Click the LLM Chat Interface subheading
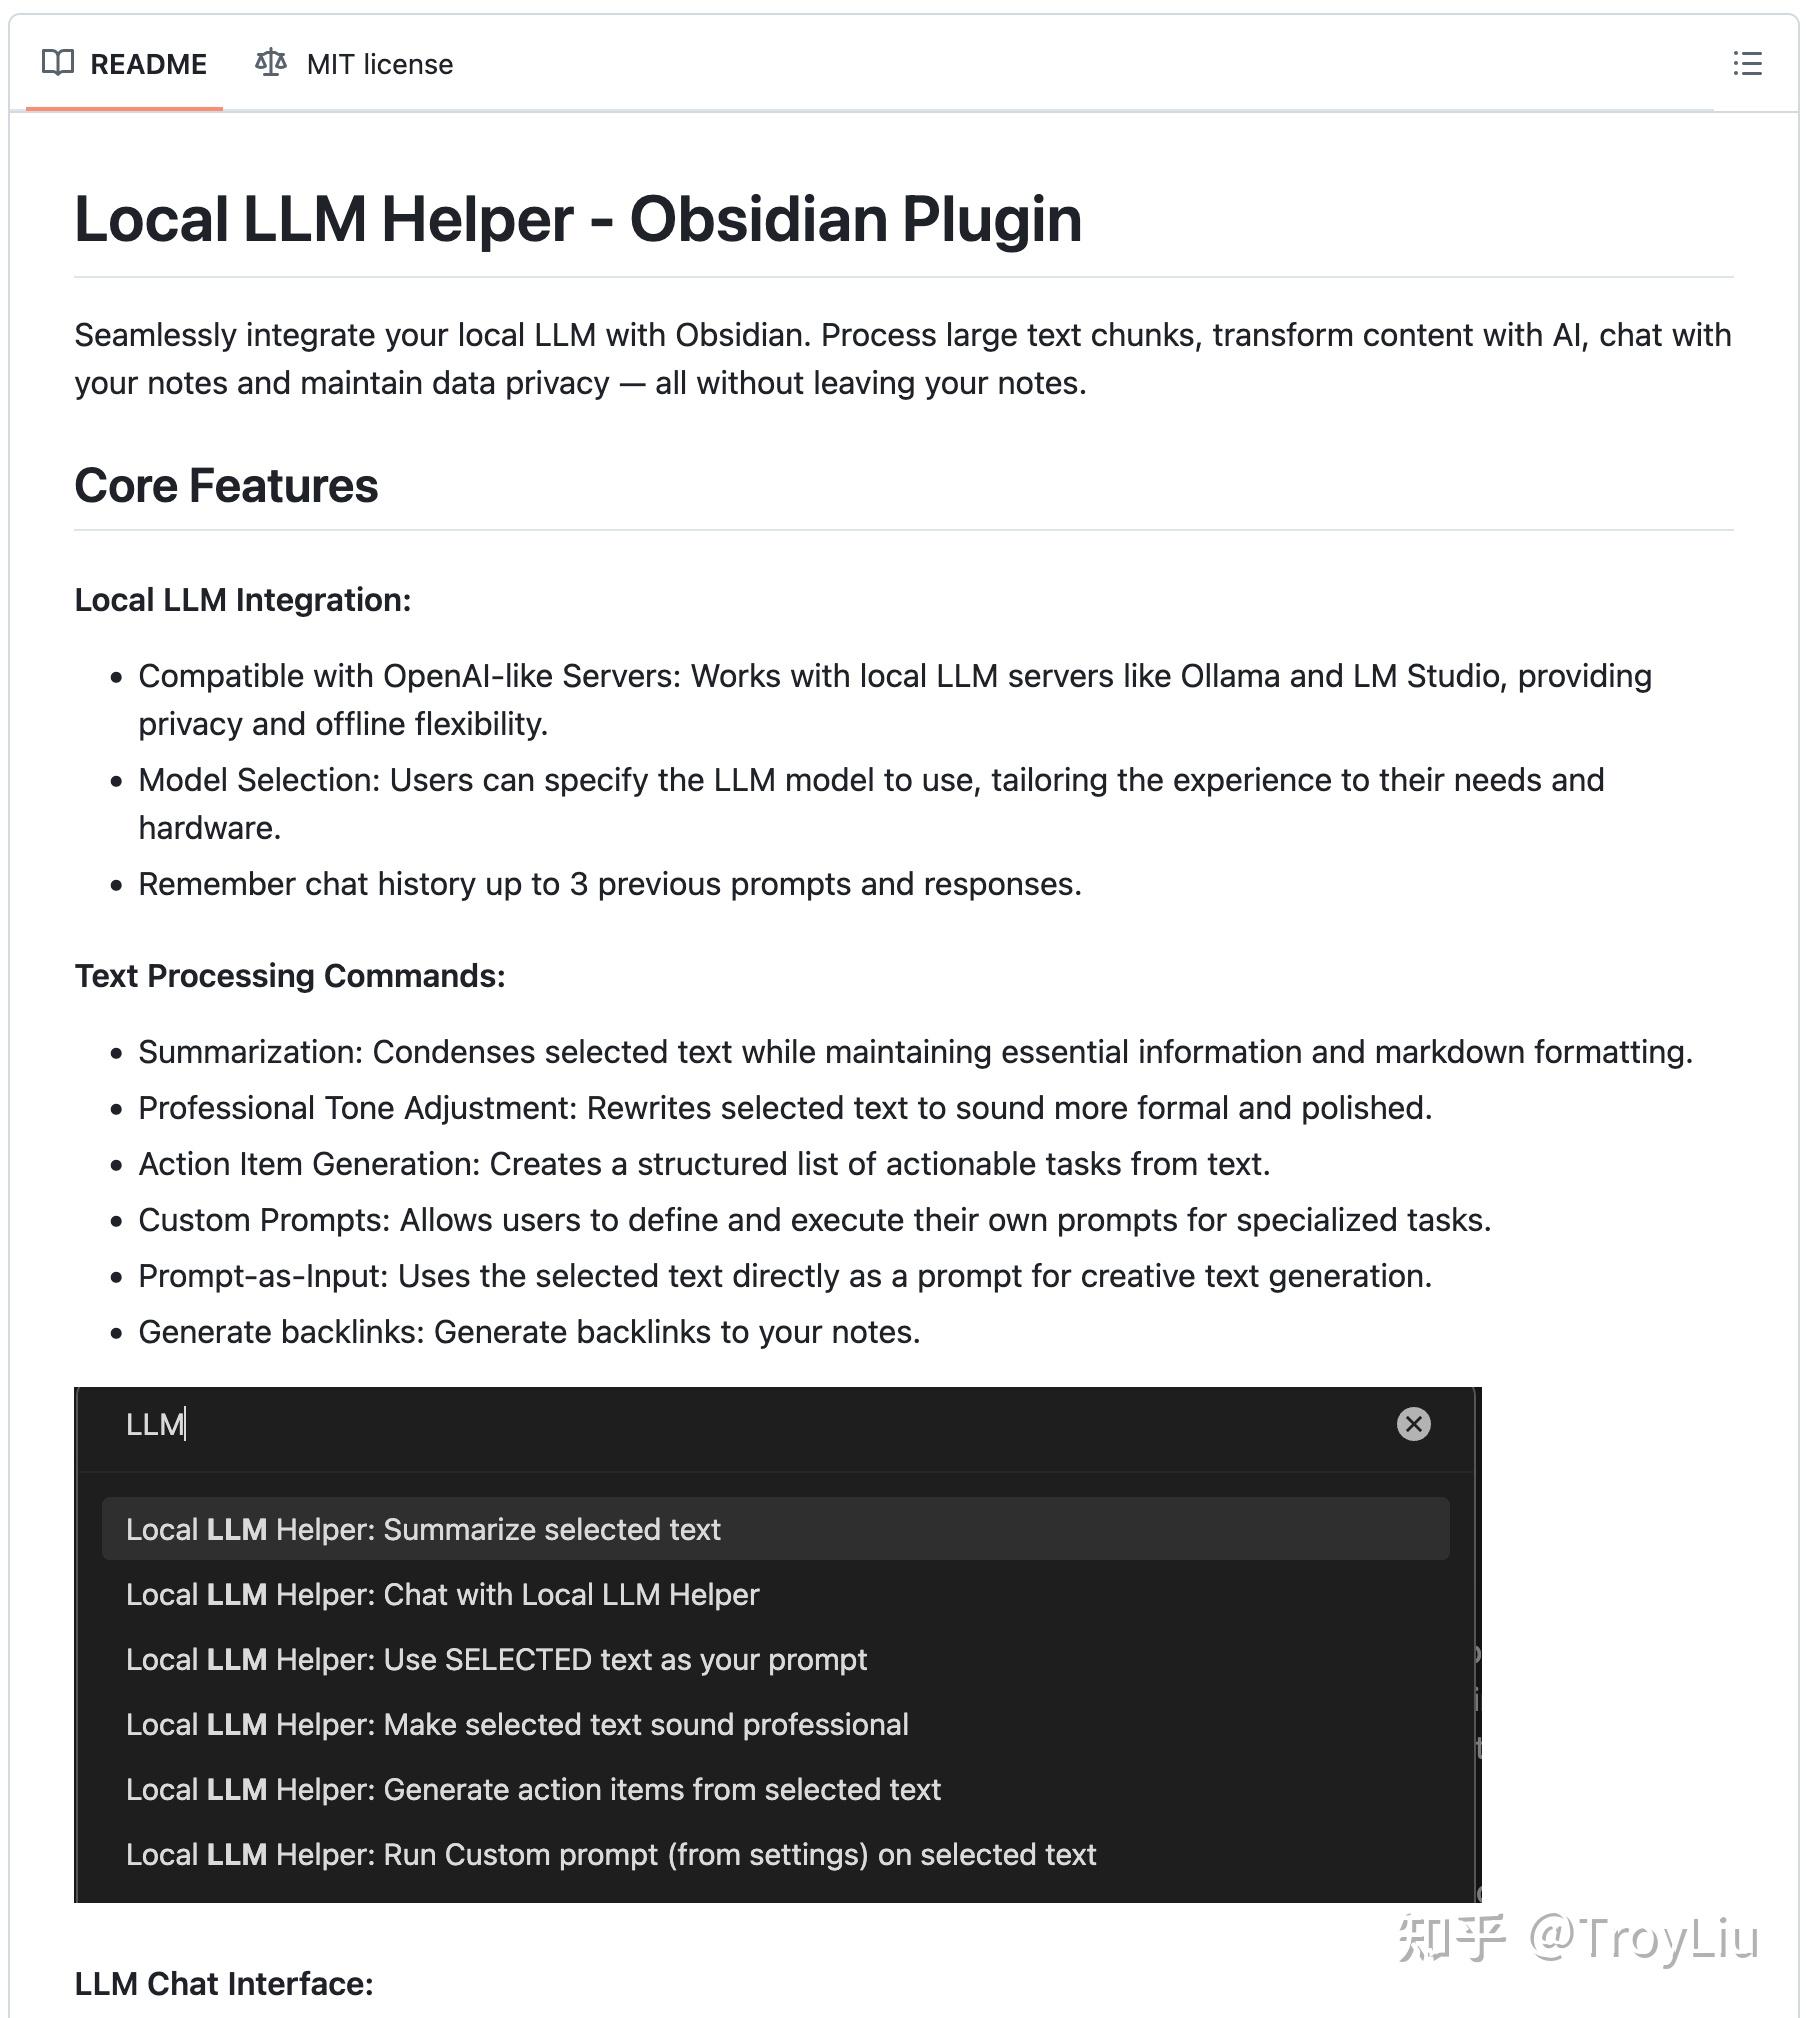This screenshot has width=1806, height=2018. (x=224, y=1984)
